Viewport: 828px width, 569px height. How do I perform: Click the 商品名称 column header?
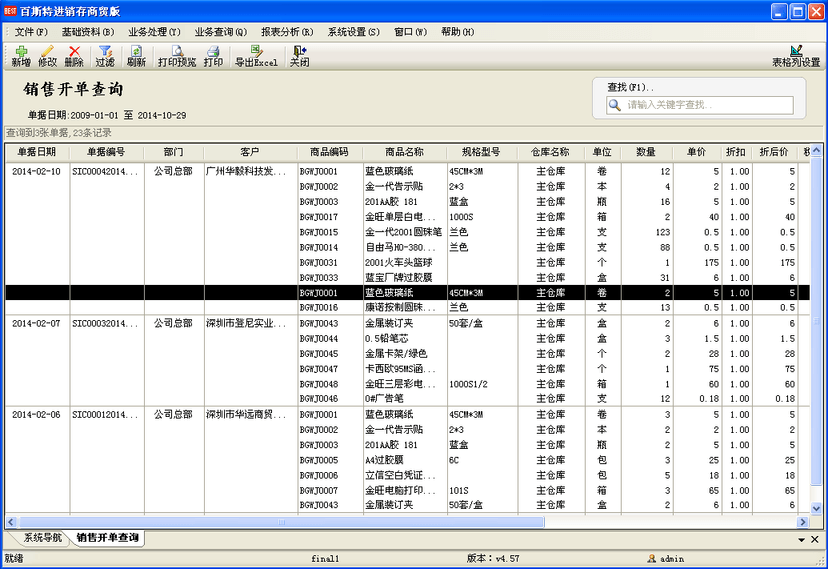point(404,152)
